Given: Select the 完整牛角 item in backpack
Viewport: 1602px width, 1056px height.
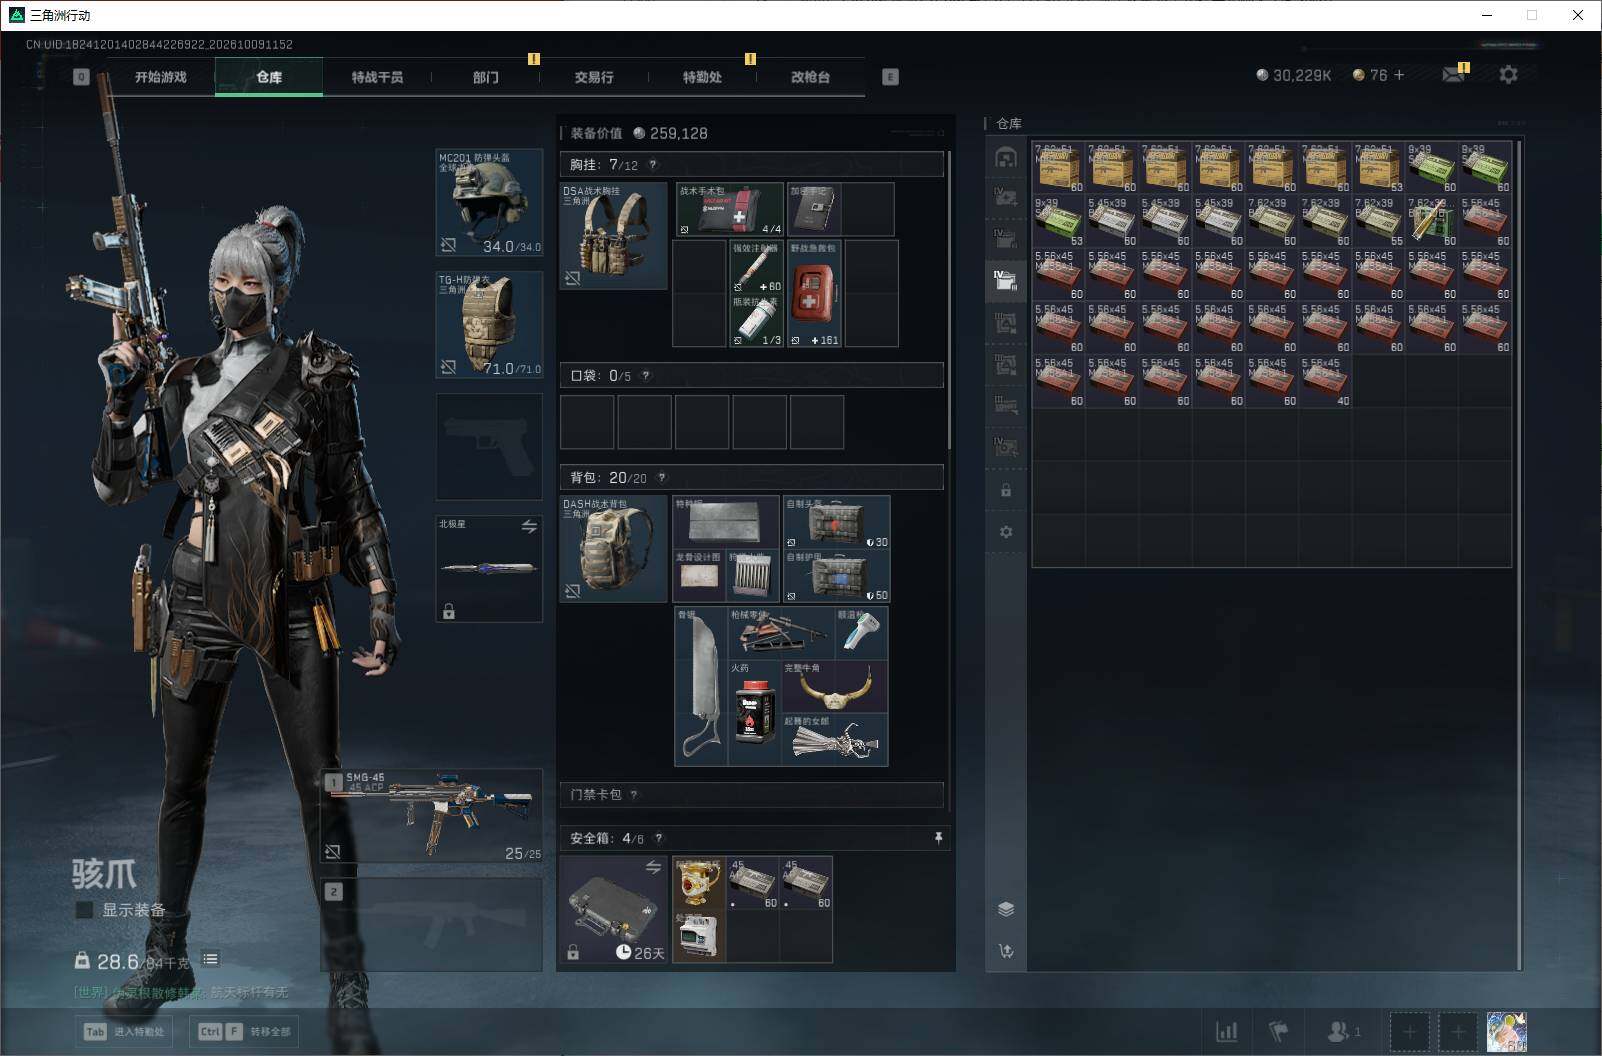Looking at the screenshot, I should (x=835, y=686).
